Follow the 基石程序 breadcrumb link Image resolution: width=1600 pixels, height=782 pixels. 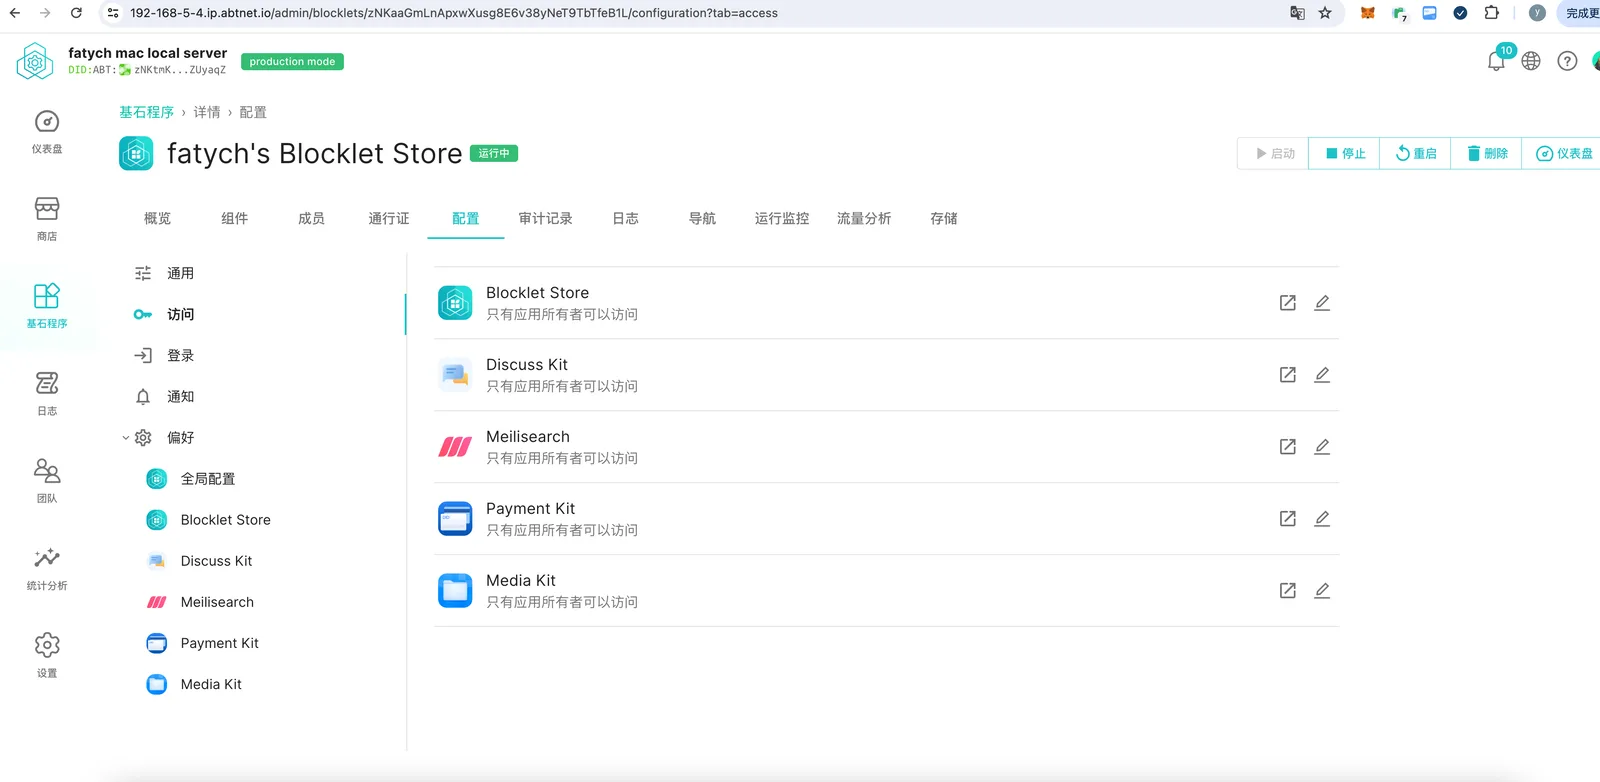pyautogui.click(x=146, y=112)
